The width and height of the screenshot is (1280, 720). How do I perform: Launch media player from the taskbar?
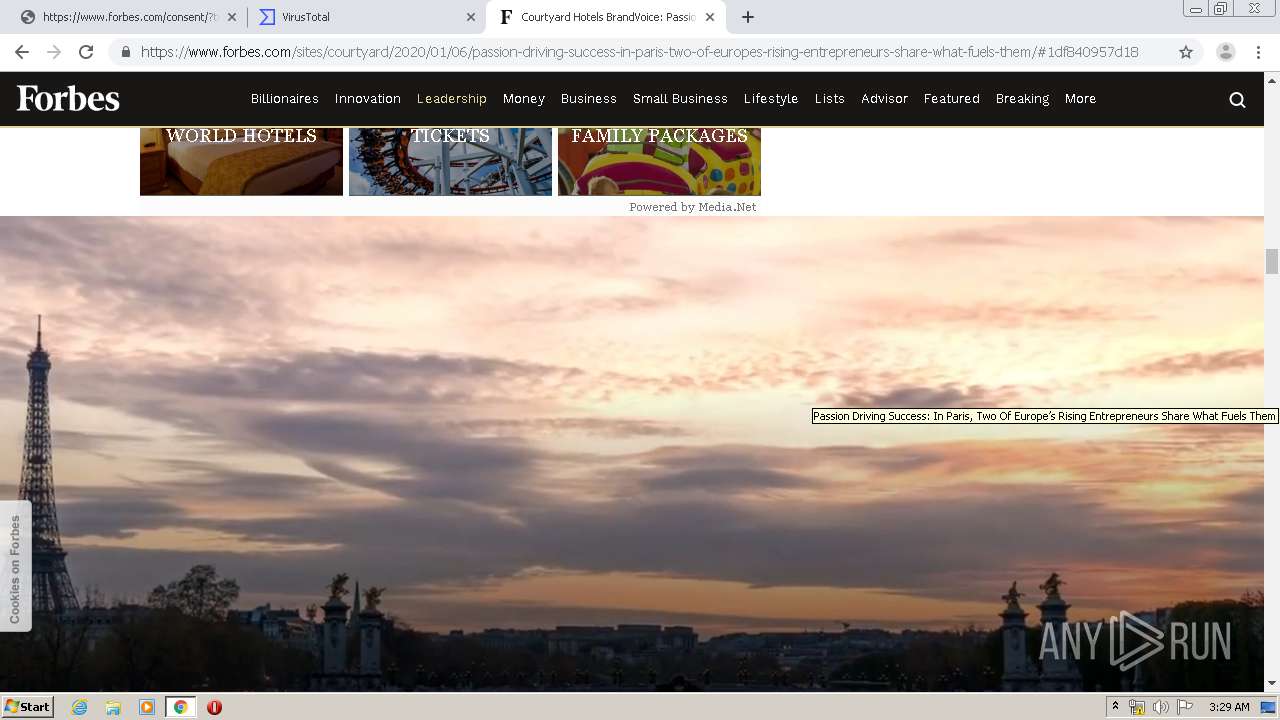click(147, 707)
